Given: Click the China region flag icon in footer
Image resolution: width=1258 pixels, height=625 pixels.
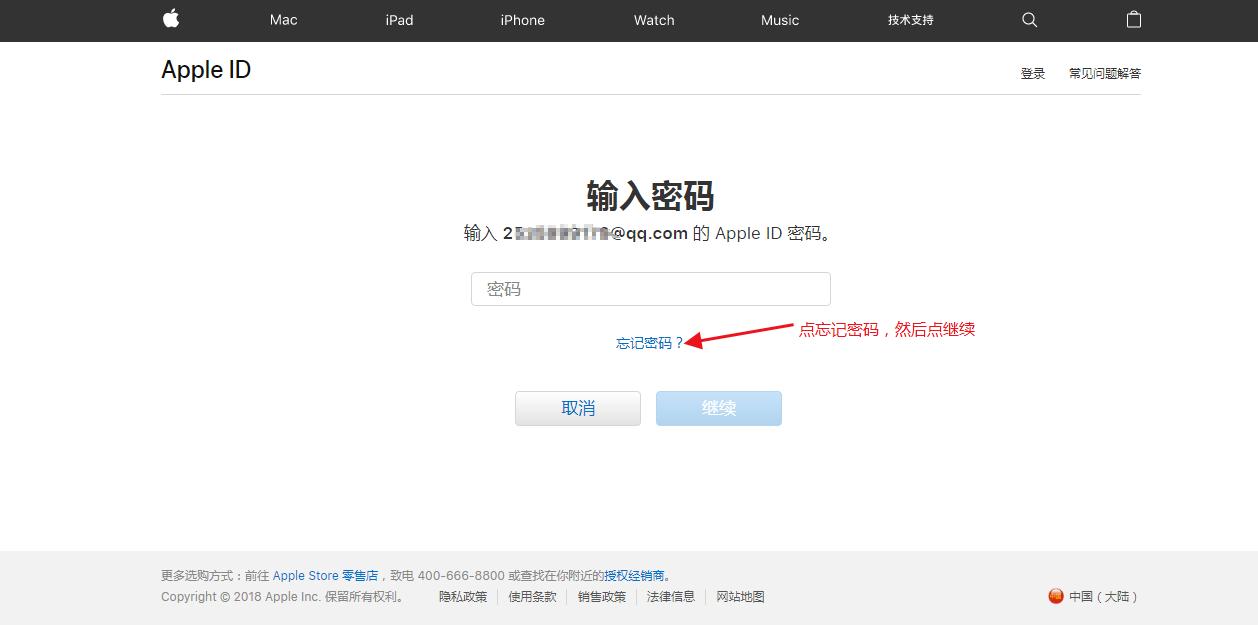Looking at the screenshot, I should (x=1056, y=596).
